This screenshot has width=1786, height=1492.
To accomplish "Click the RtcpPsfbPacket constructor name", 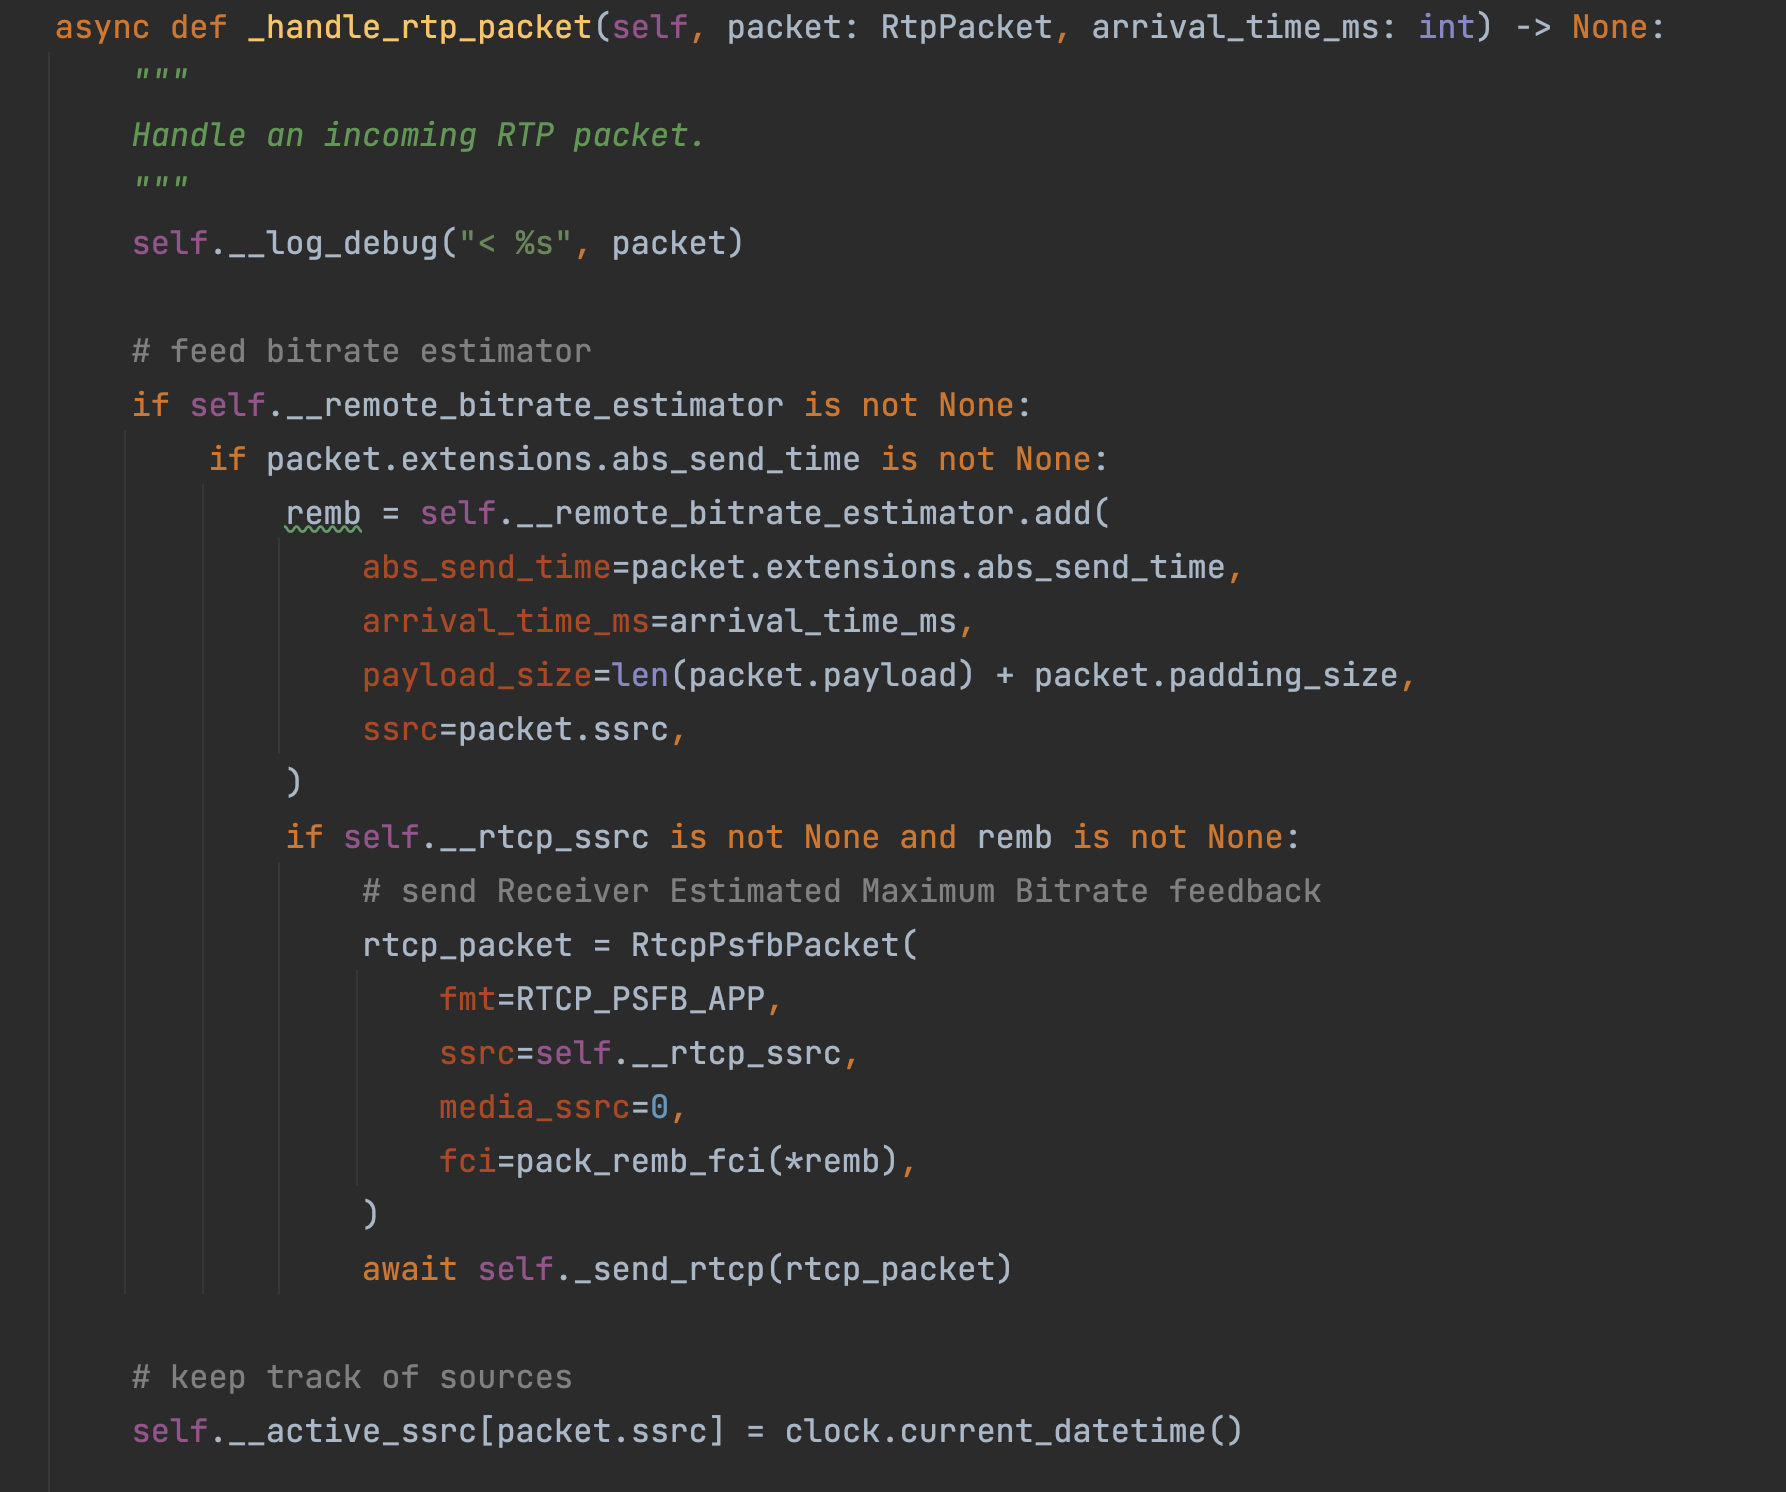I will pos(765,945).
